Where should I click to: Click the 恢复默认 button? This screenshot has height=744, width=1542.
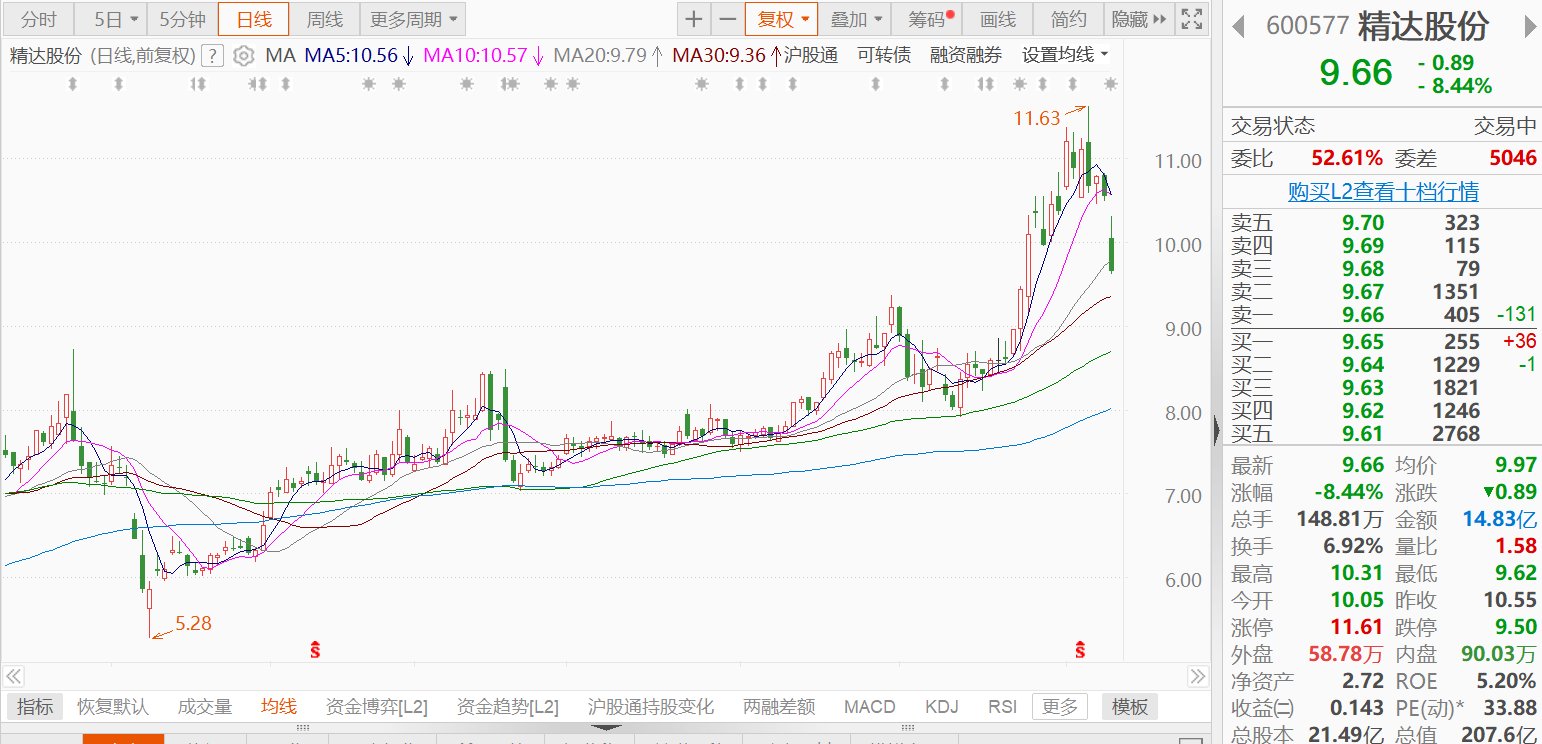point(113,707)
